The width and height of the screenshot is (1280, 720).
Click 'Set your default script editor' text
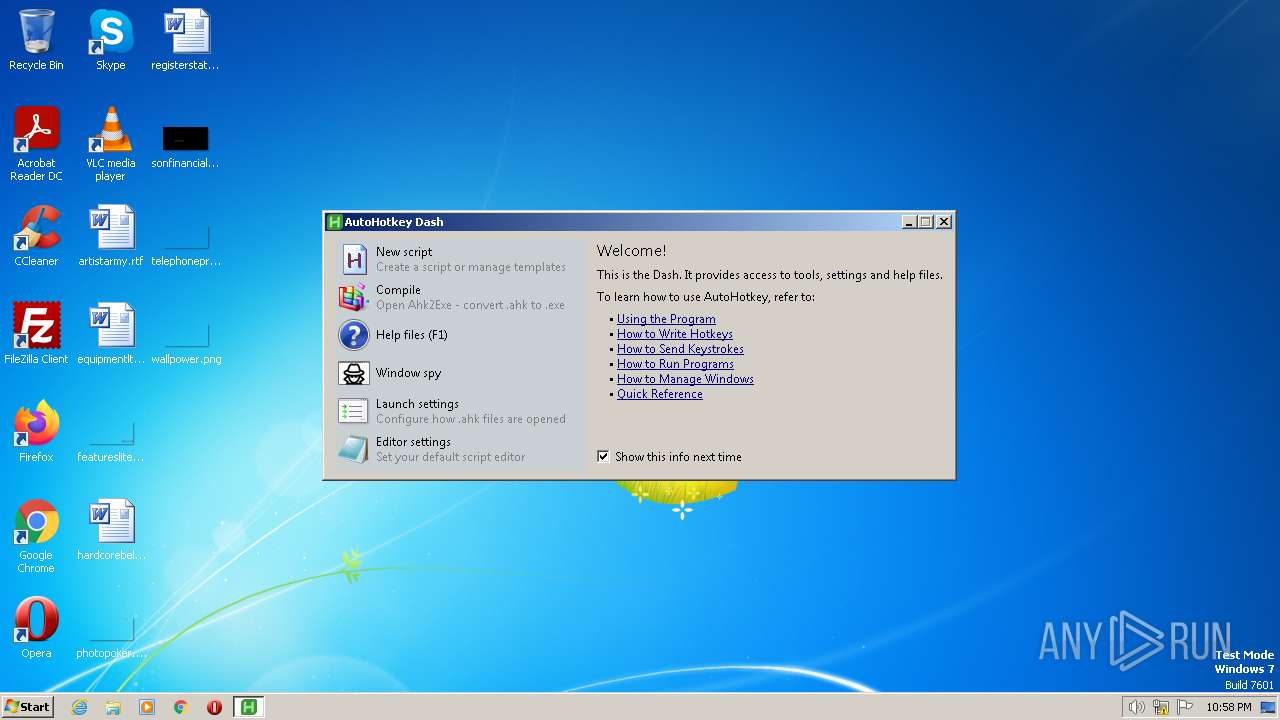pyautogui.click(x=450, y=457)
